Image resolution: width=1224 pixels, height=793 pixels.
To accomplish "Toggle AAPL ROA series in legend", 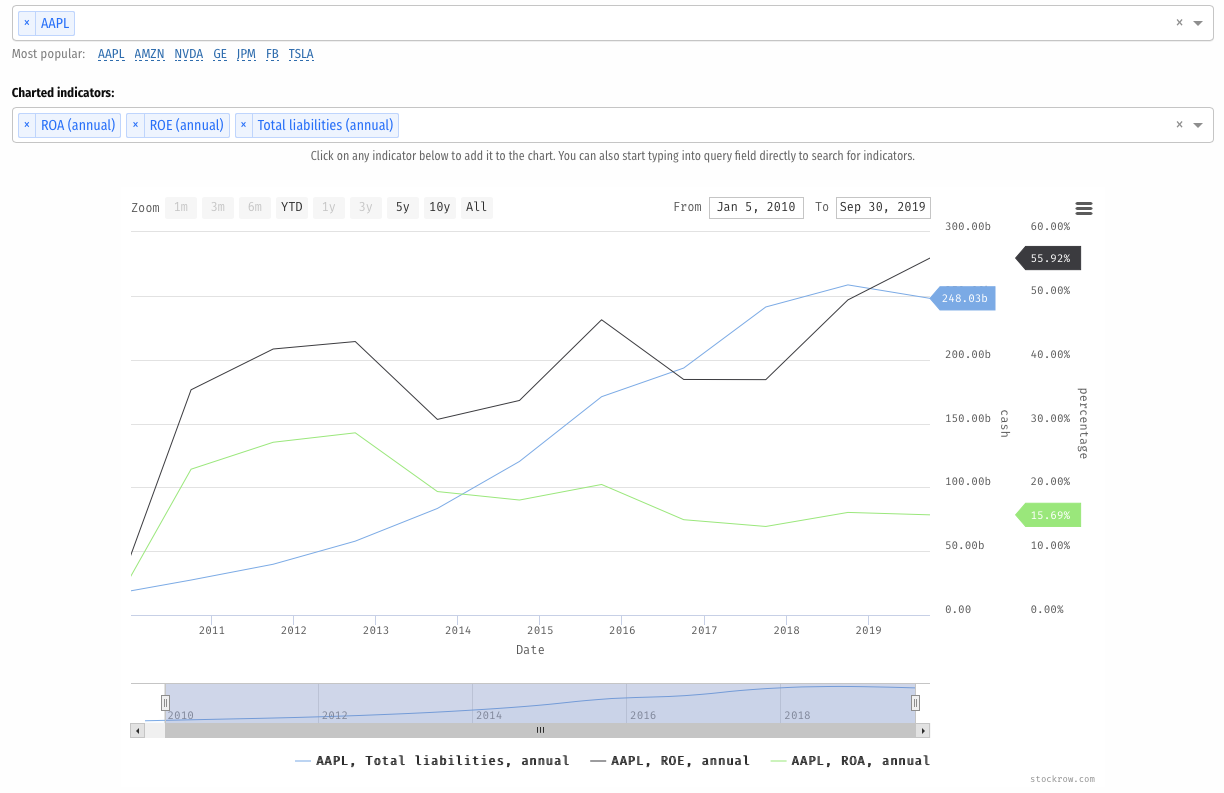I will (850, 761).
